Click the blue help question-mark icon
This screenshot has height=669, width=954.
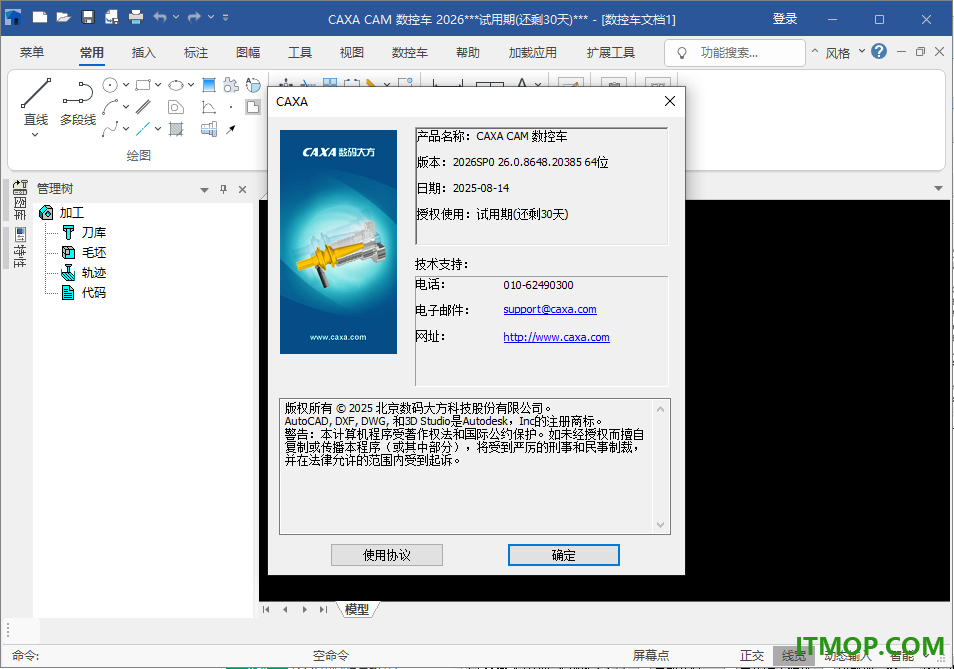tap(879, 52)
